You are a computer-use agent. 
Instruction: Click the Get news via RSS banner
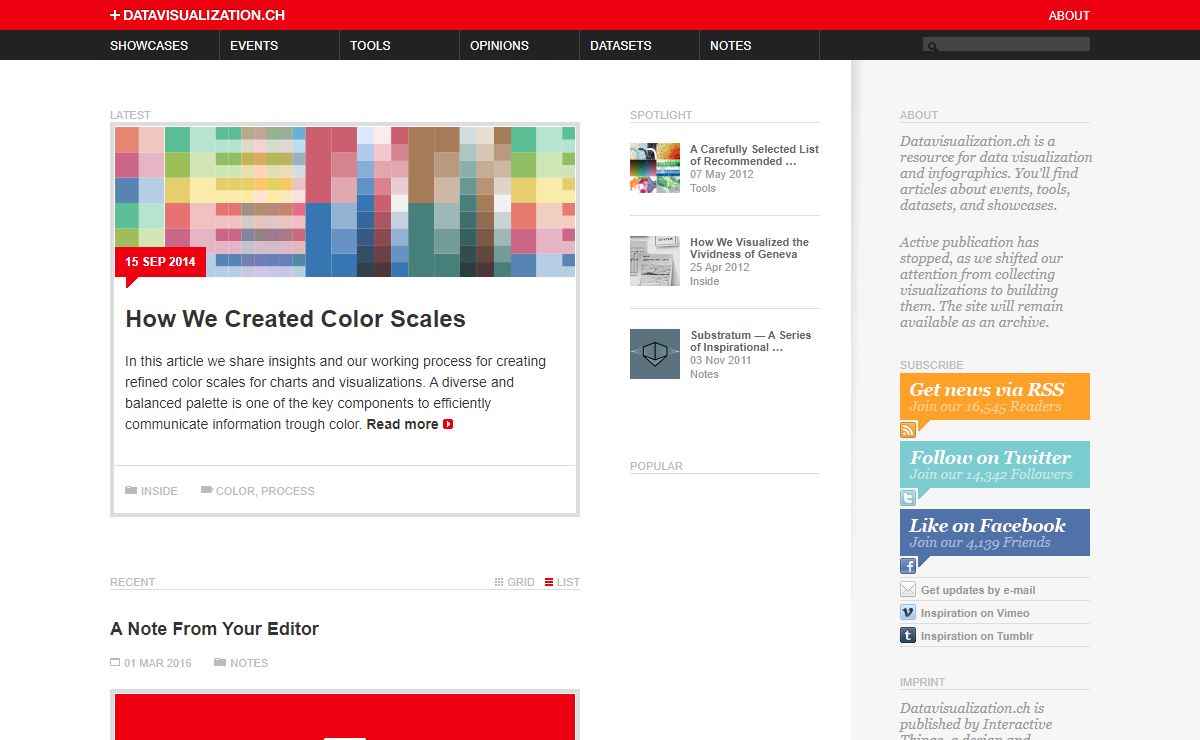click(x=995, y=396)
